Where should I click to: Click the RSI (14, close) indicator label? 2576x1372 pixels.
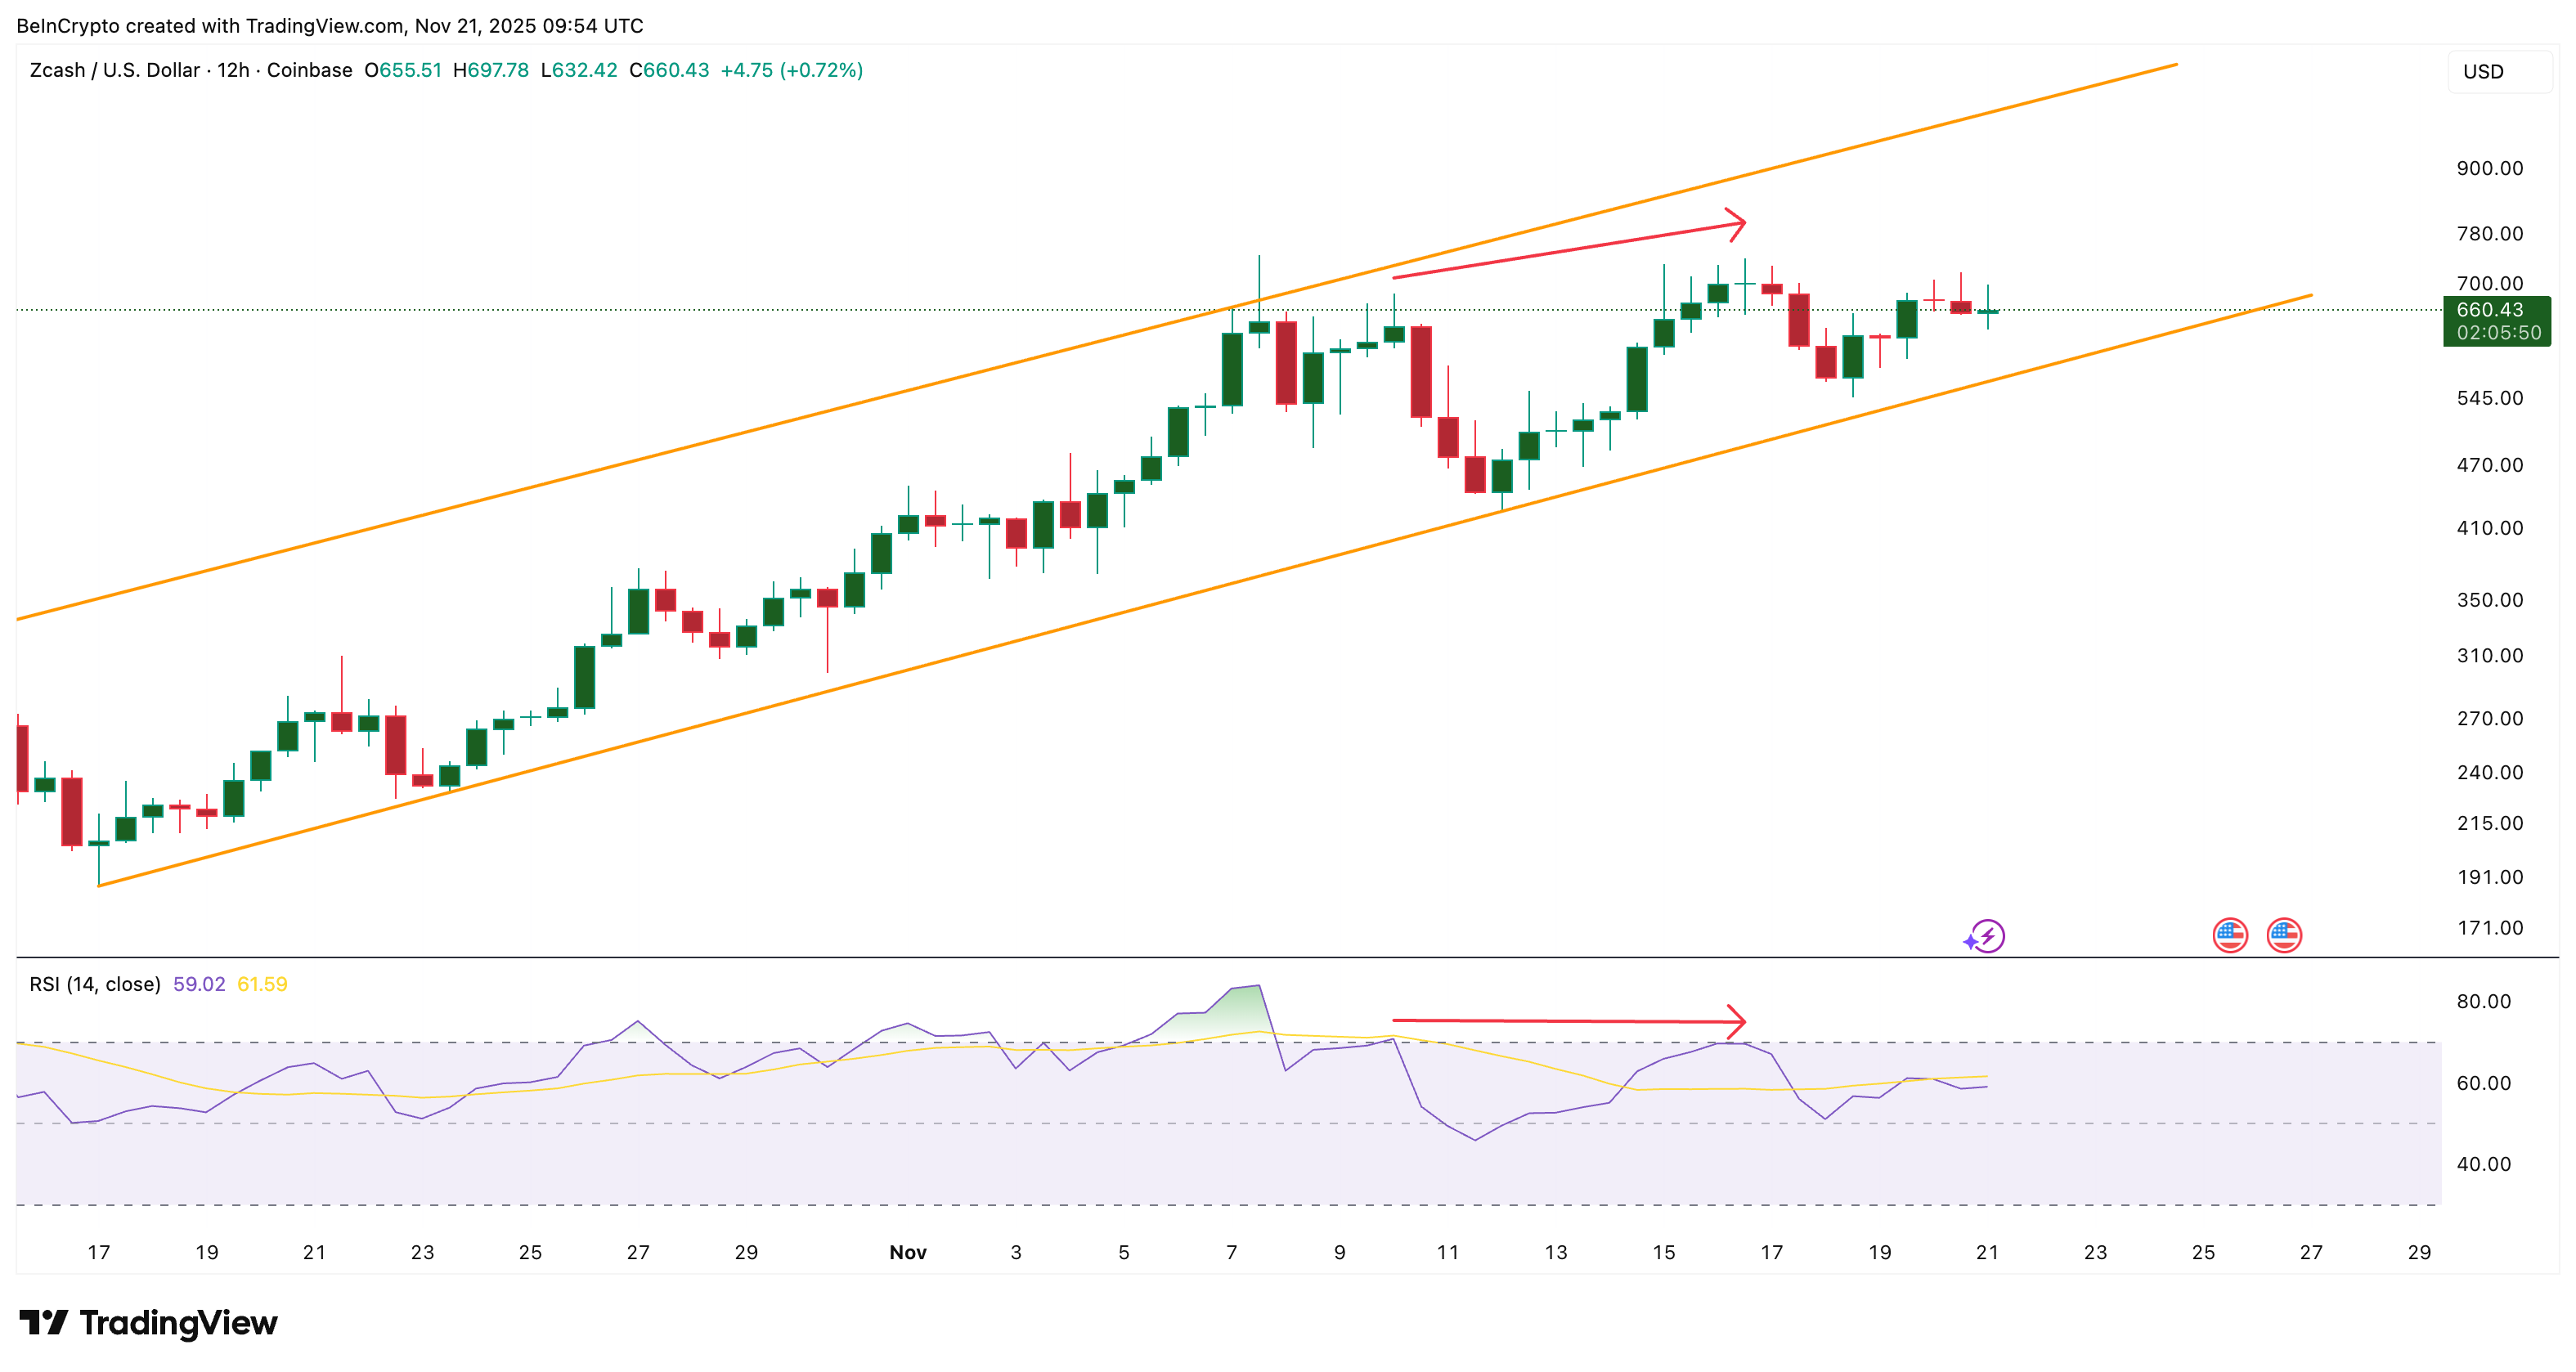[x=93, y=983]
